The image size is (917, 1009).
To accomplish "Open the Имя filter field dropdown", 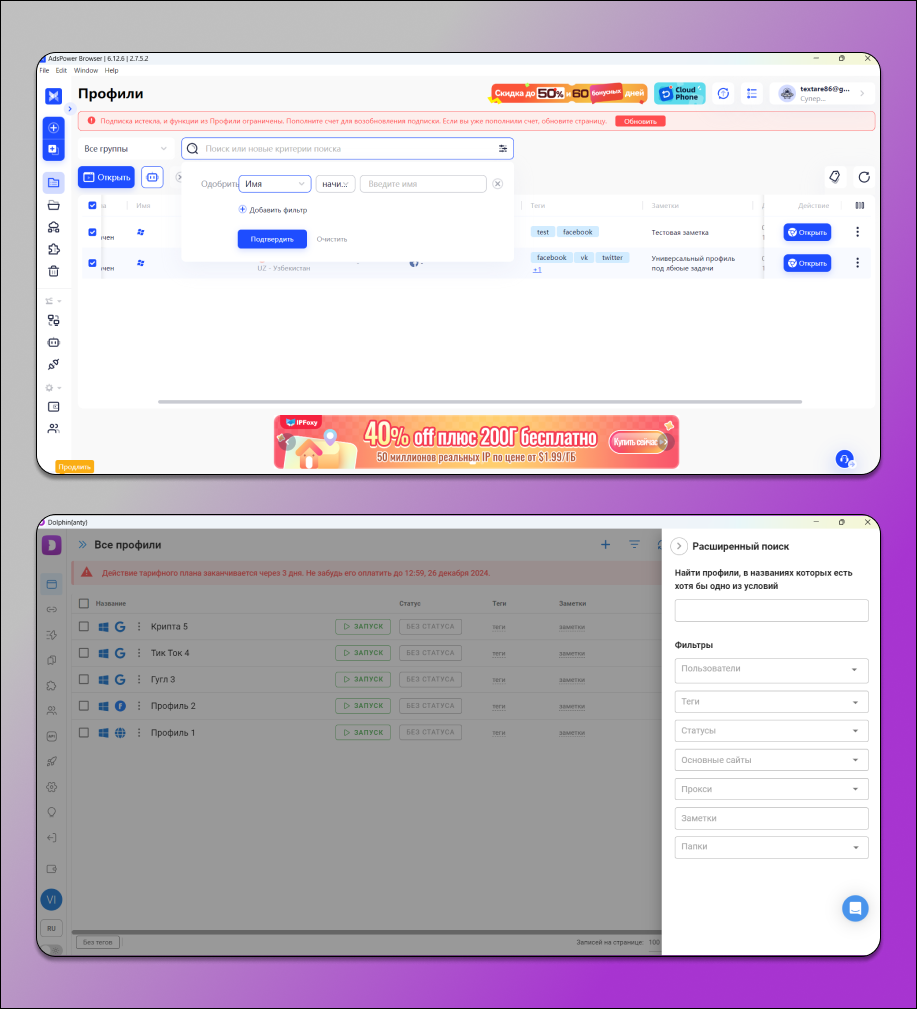I will [x=275, y=184].
